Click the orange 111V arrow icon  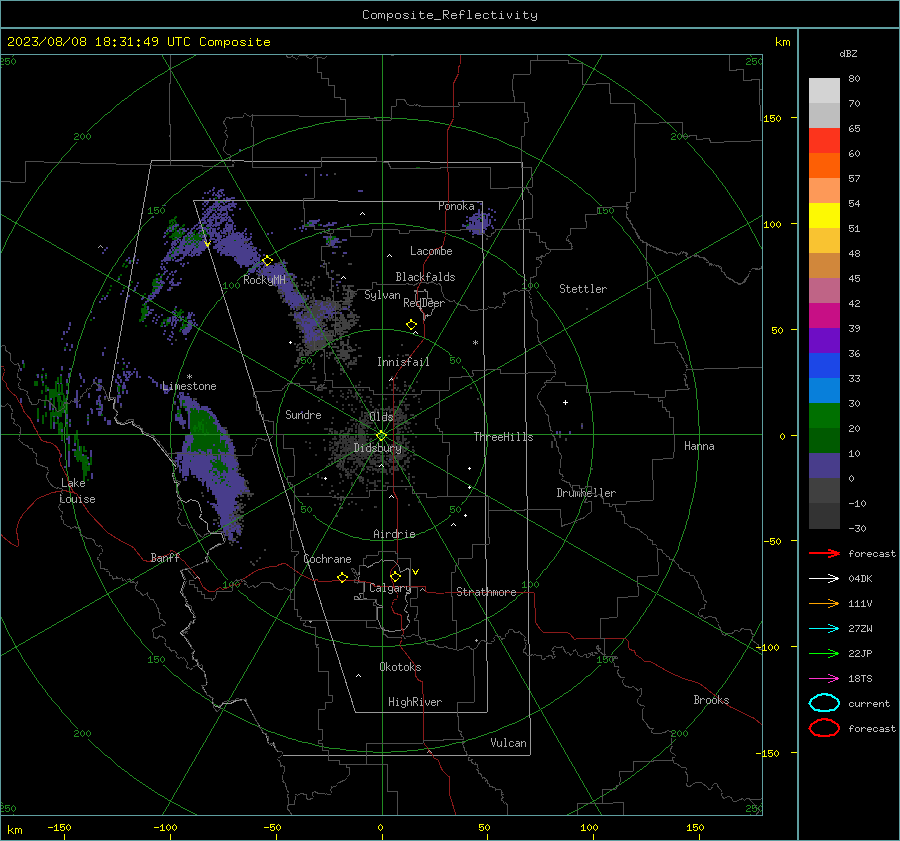(824, 603)
